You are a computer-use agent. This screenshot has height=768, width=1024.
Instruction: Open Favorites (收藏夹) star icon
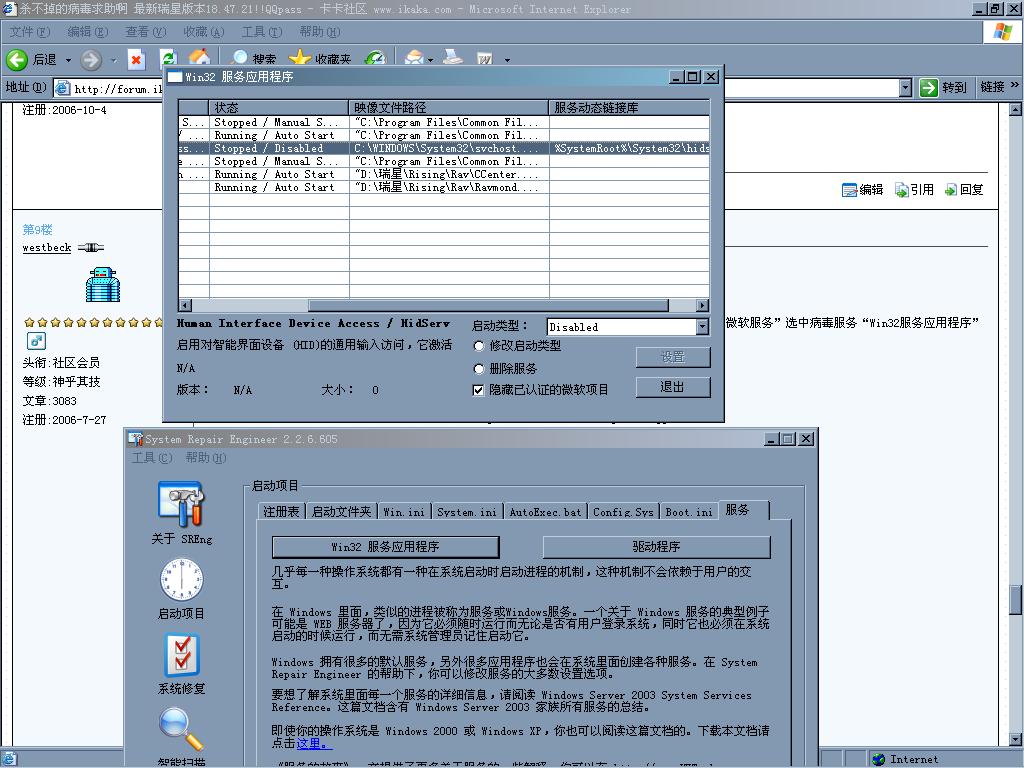(300, 59)
